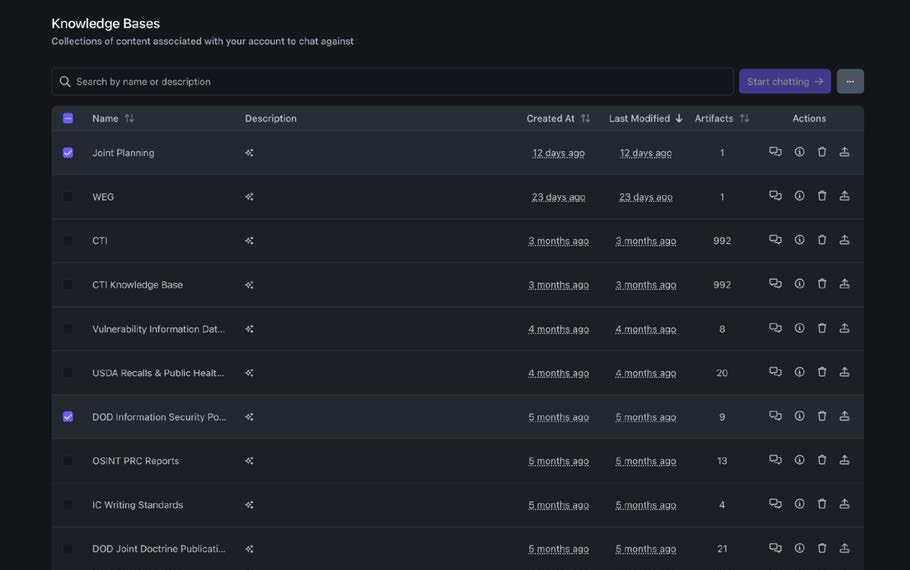Click the Description column header
Viewport: 910px width, 570px height.
tap(270, 118)
